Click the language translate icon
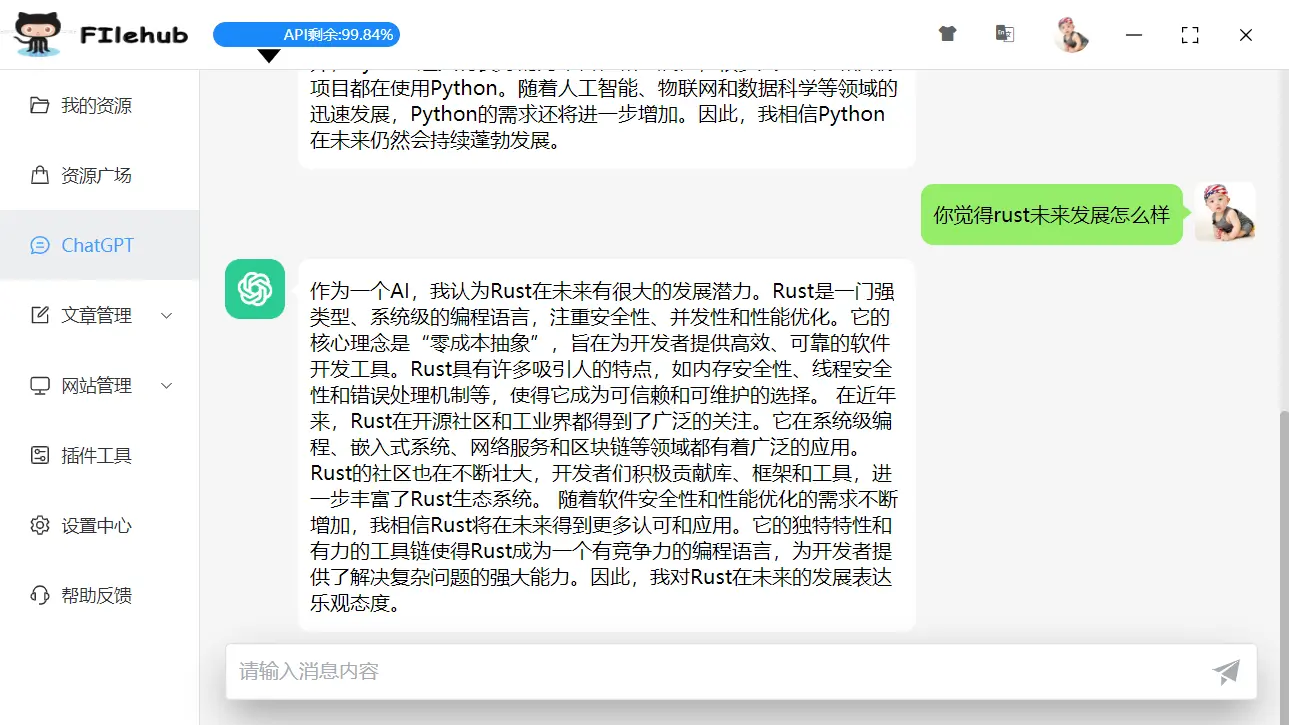 (x=1005, y=34)
